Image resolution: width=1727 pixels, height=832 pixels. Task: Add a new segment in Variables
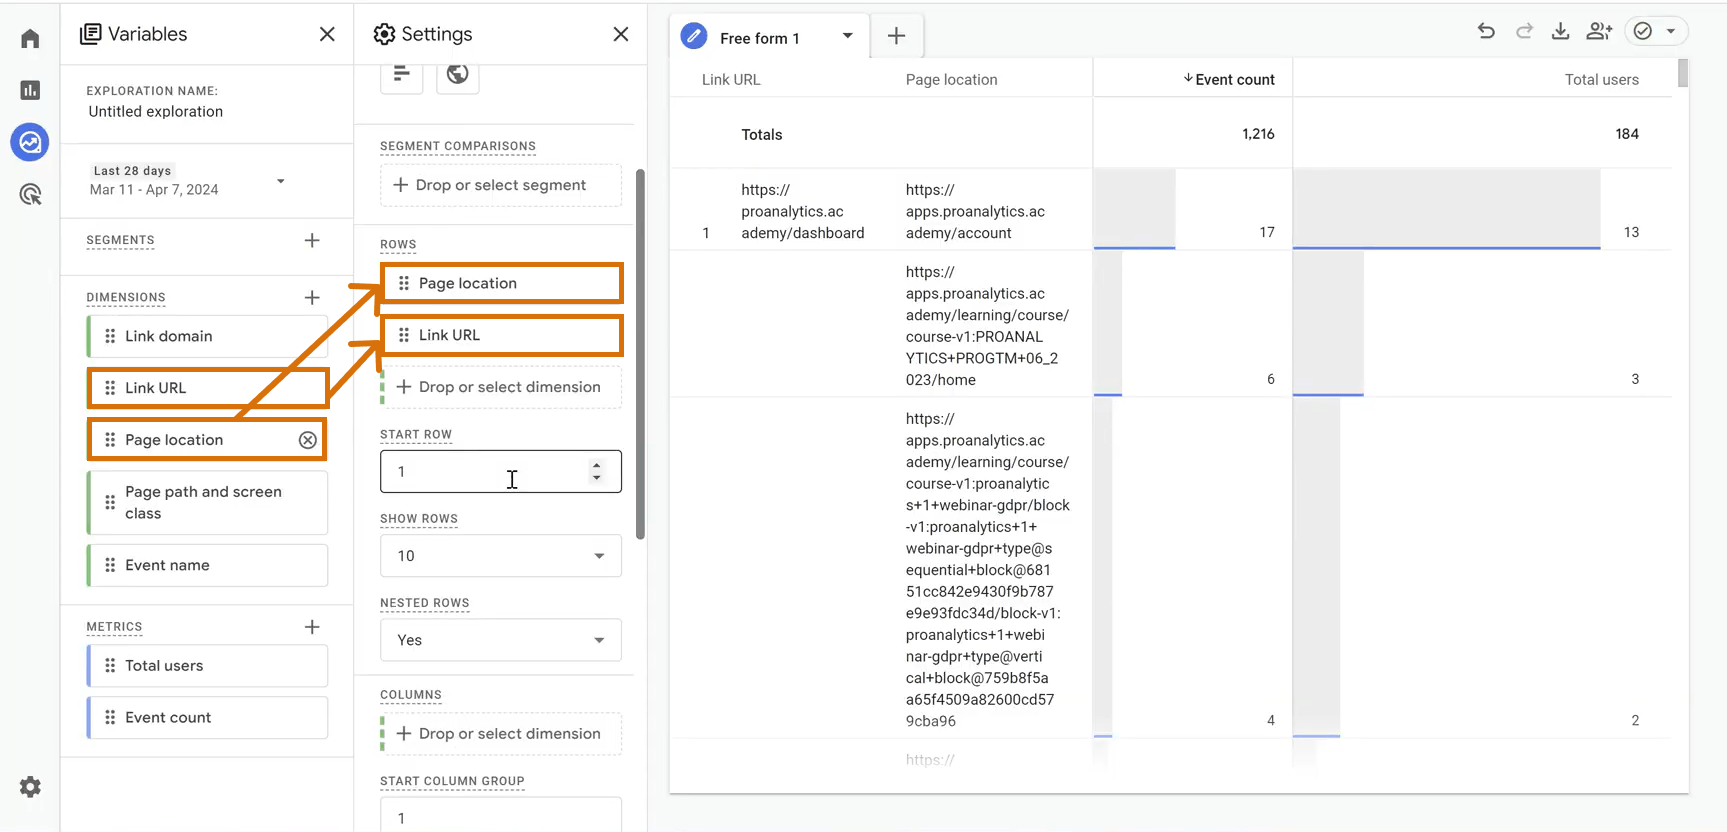[312, 240]
